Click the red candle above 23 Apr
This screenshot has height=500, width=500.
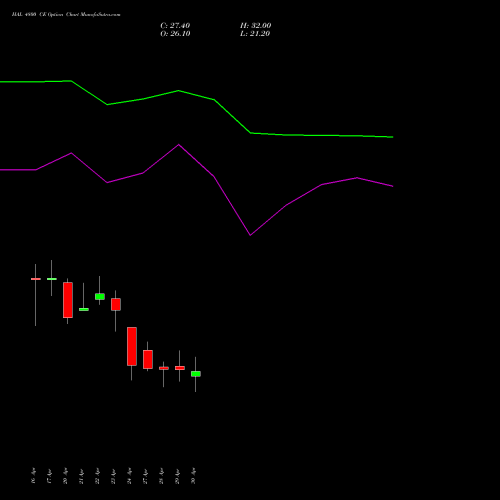point(116,304)
